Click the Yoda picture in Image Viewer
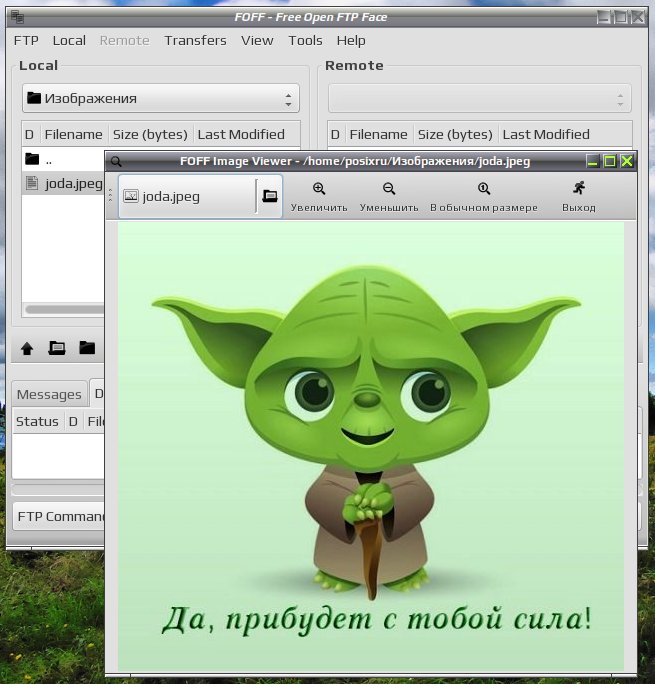The height and width of the screenshot is (684, 655). coord(371,445)
